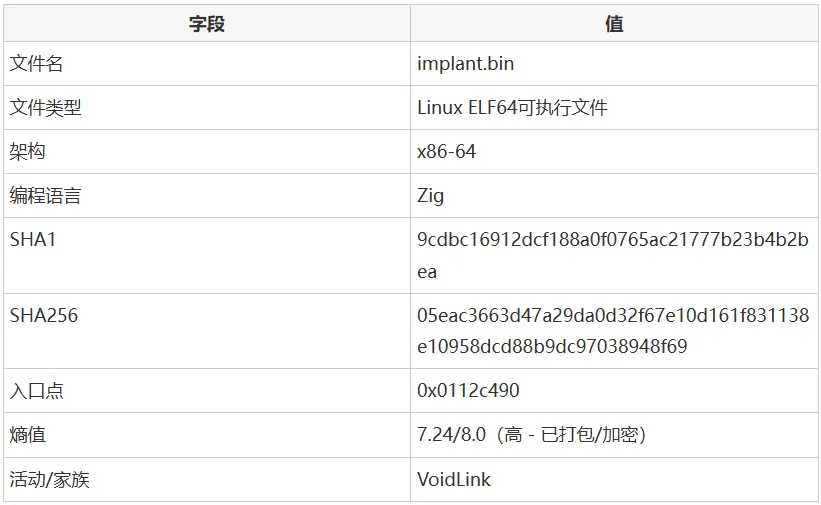
Task: Click the VoidLink family value
Action: pyautogui.click(x=454, y=479)
